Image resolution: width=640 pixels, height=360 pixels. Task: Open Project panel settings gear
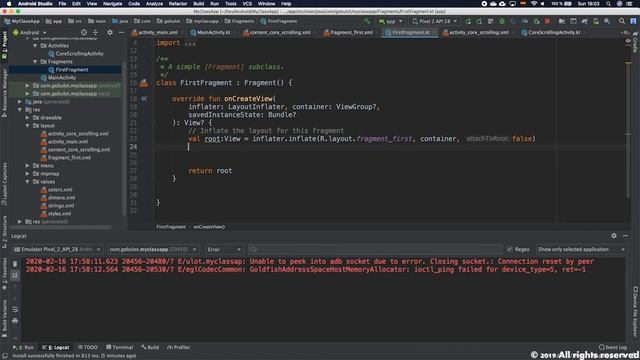[110, 32]
